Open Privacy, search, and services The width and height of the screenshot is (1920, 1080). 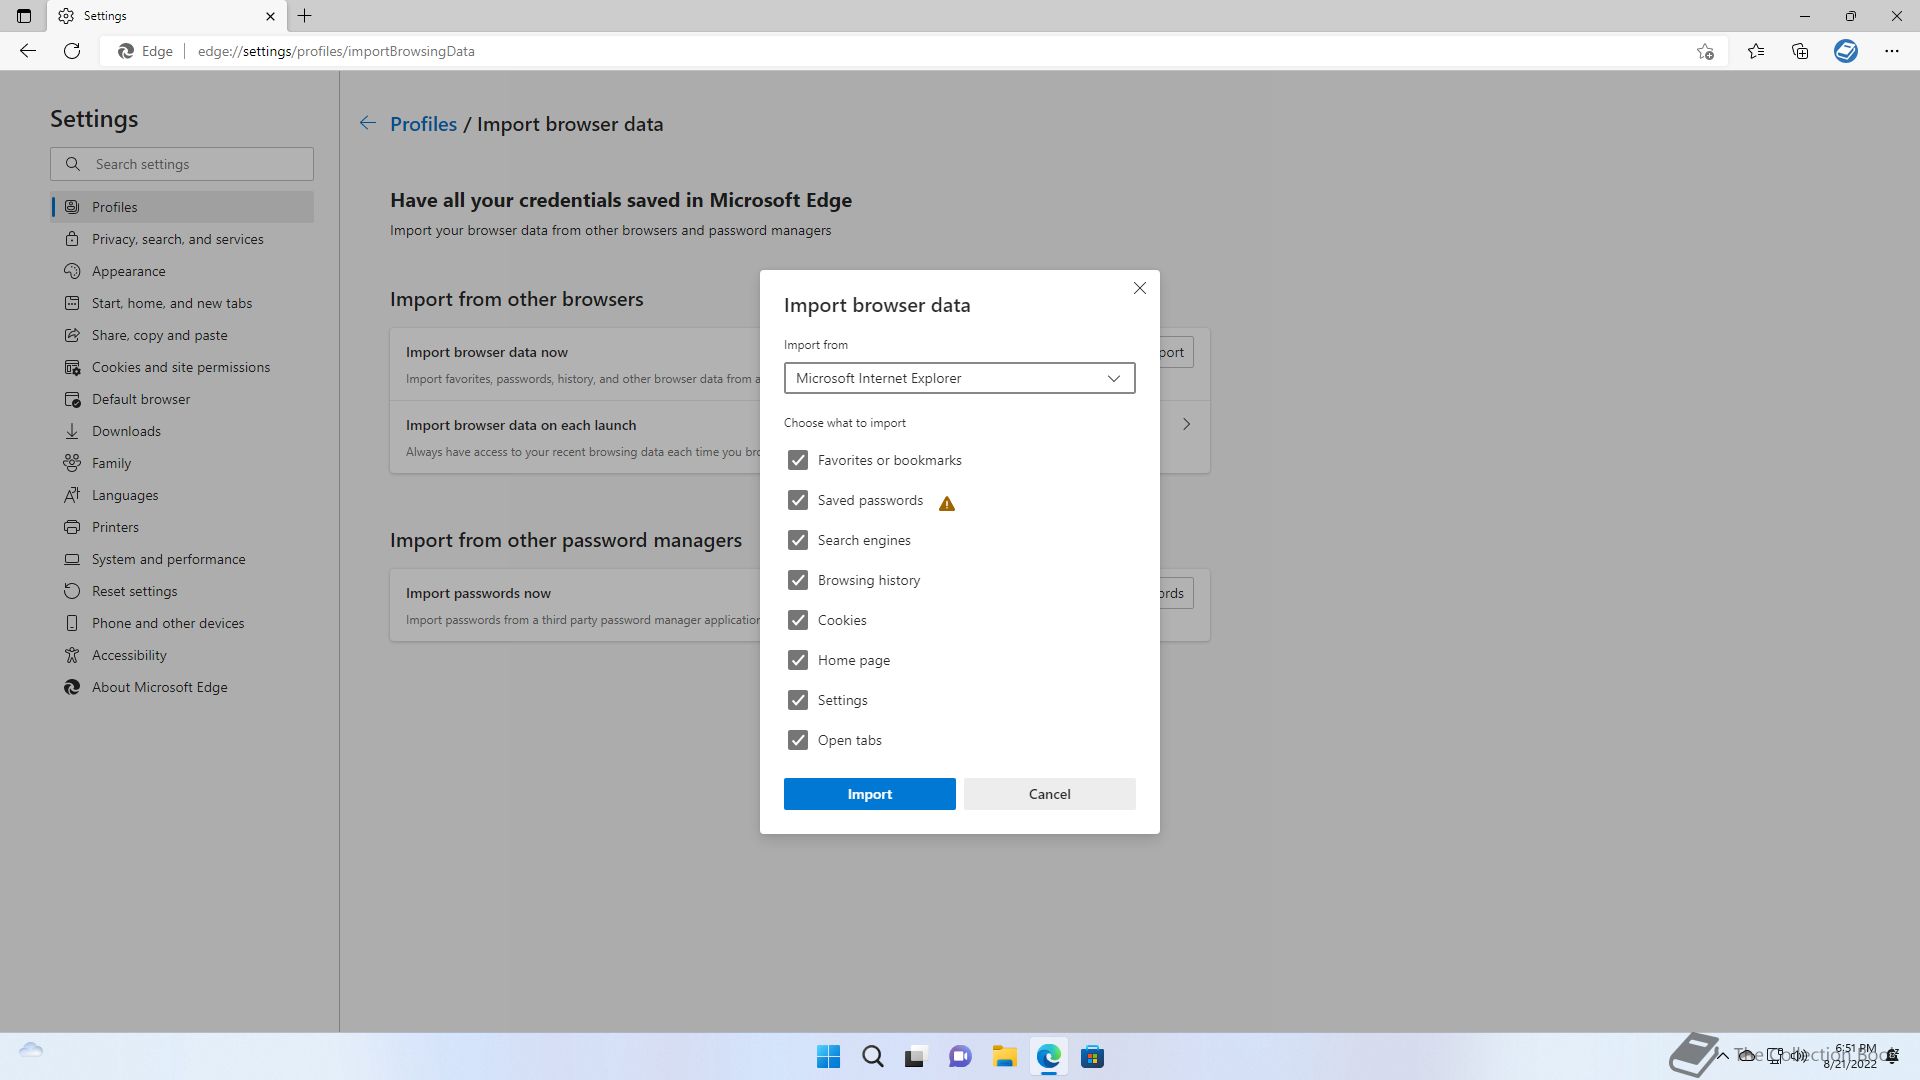182,239
